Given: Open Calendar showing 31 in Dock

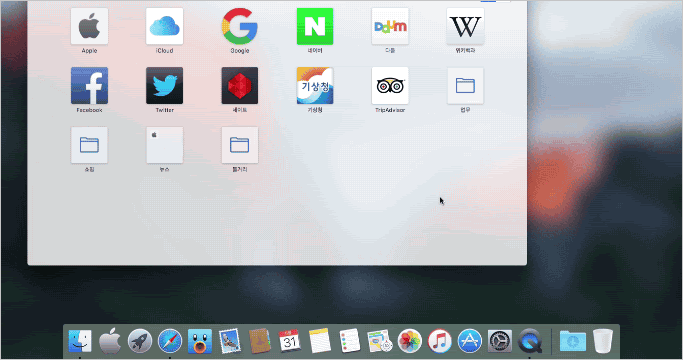Looking at the screenshot, I should [x=290, y=341].
